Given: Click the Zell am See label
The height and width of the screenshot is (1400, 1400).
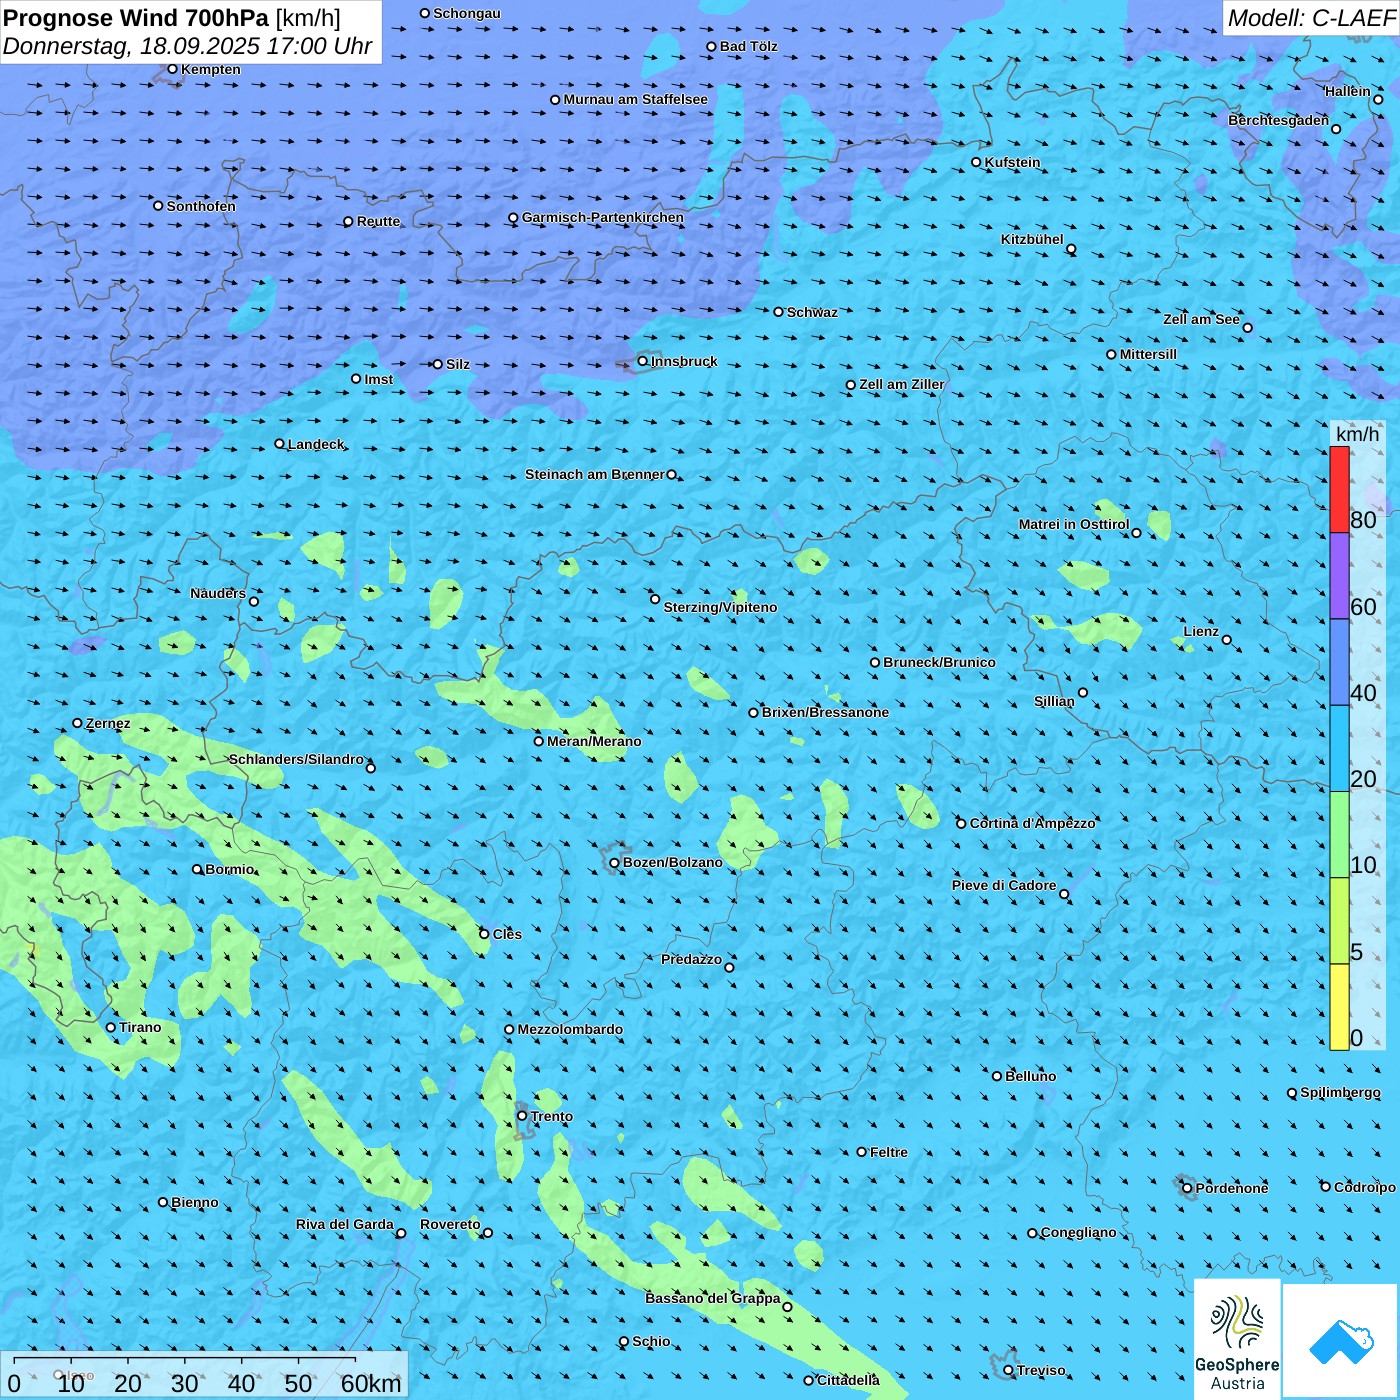Looking at the screenshot, I should tap(1201, 319).
